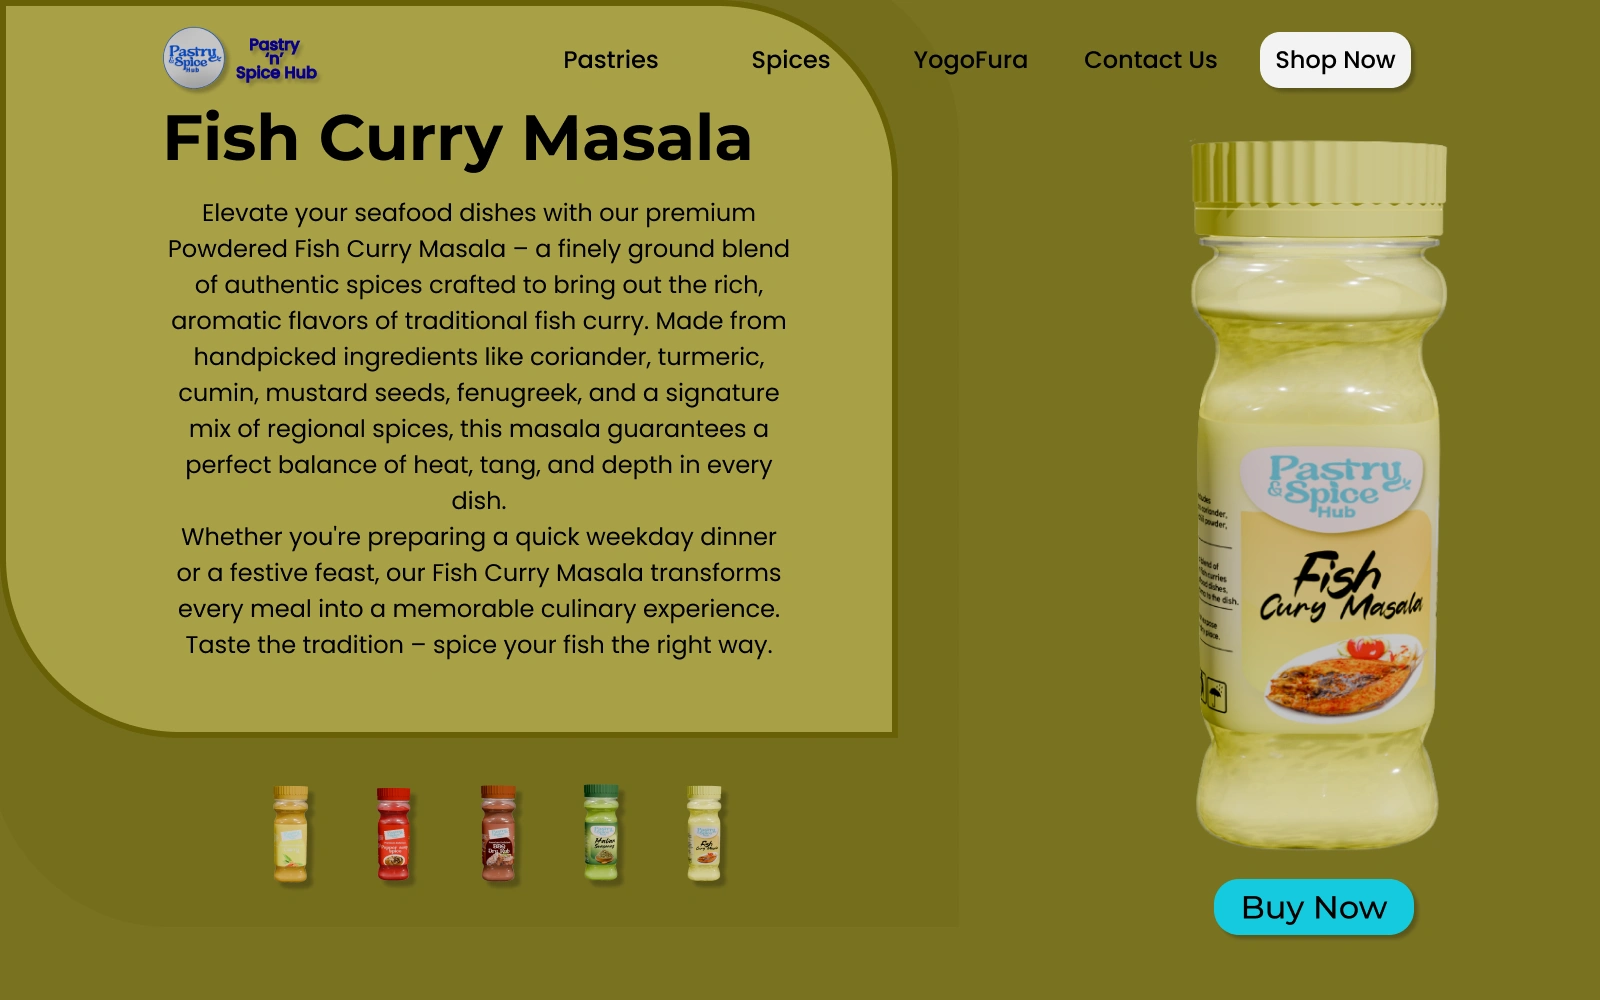The image size is (1600, 1000).
Task: Click the product description paragraph text
Action: (479, 429)
